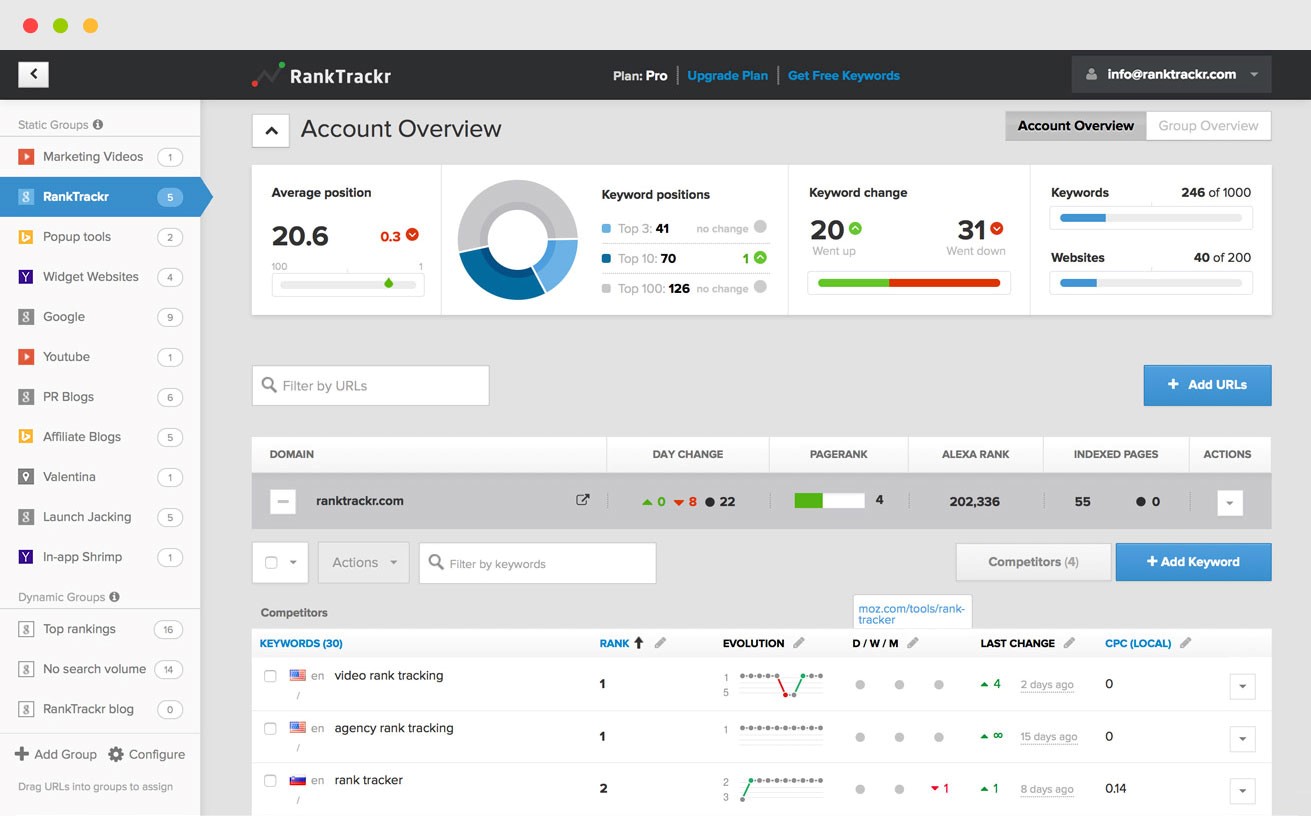Click the pencil icon next to EVOLUTION
This screenshot has width=1311, height=816.
(x=798, y=643)
